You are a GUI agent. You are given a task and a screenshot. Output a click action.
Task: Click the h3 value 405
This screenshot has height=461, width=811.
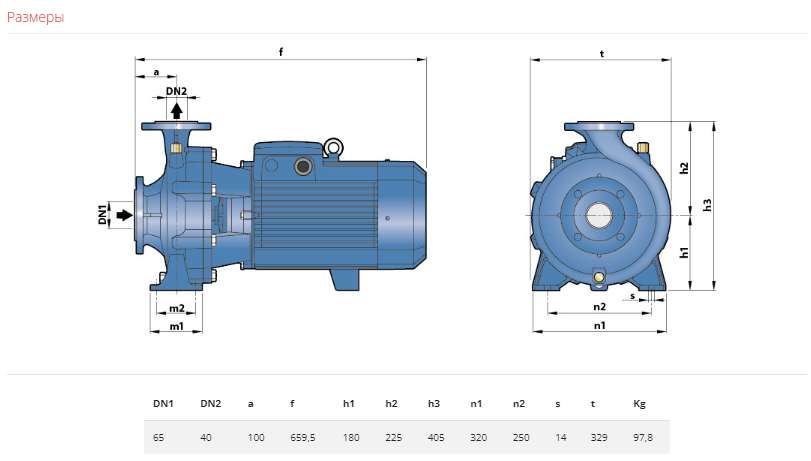pos(436,438)
